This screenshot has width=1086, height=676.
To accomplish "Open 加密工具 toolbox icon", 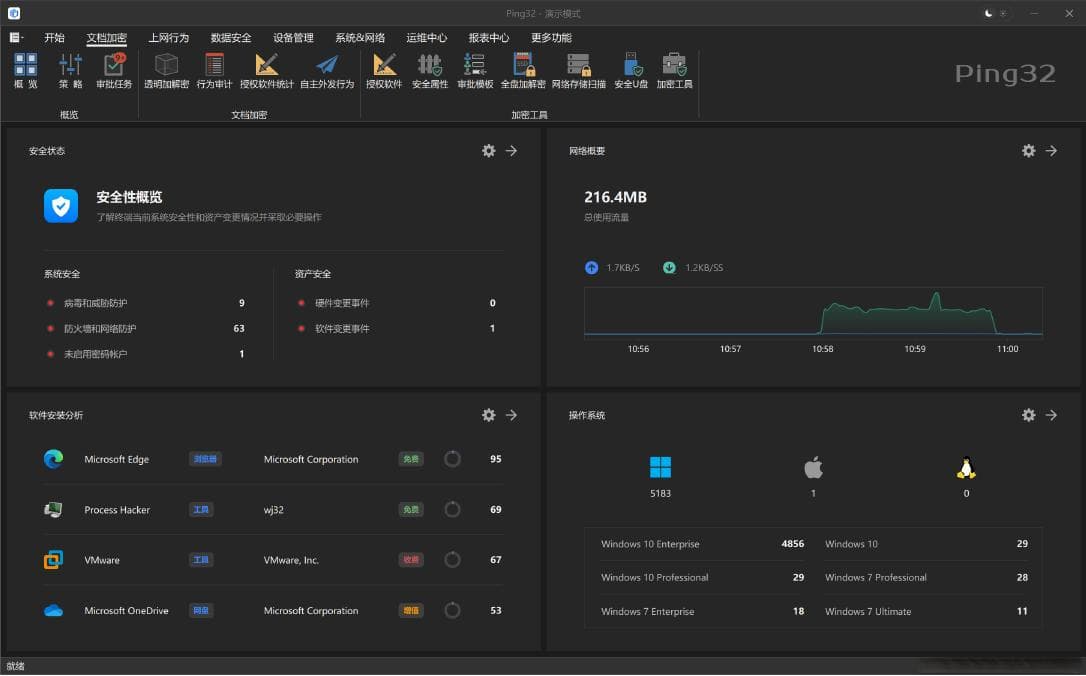I will click(674, 71).
